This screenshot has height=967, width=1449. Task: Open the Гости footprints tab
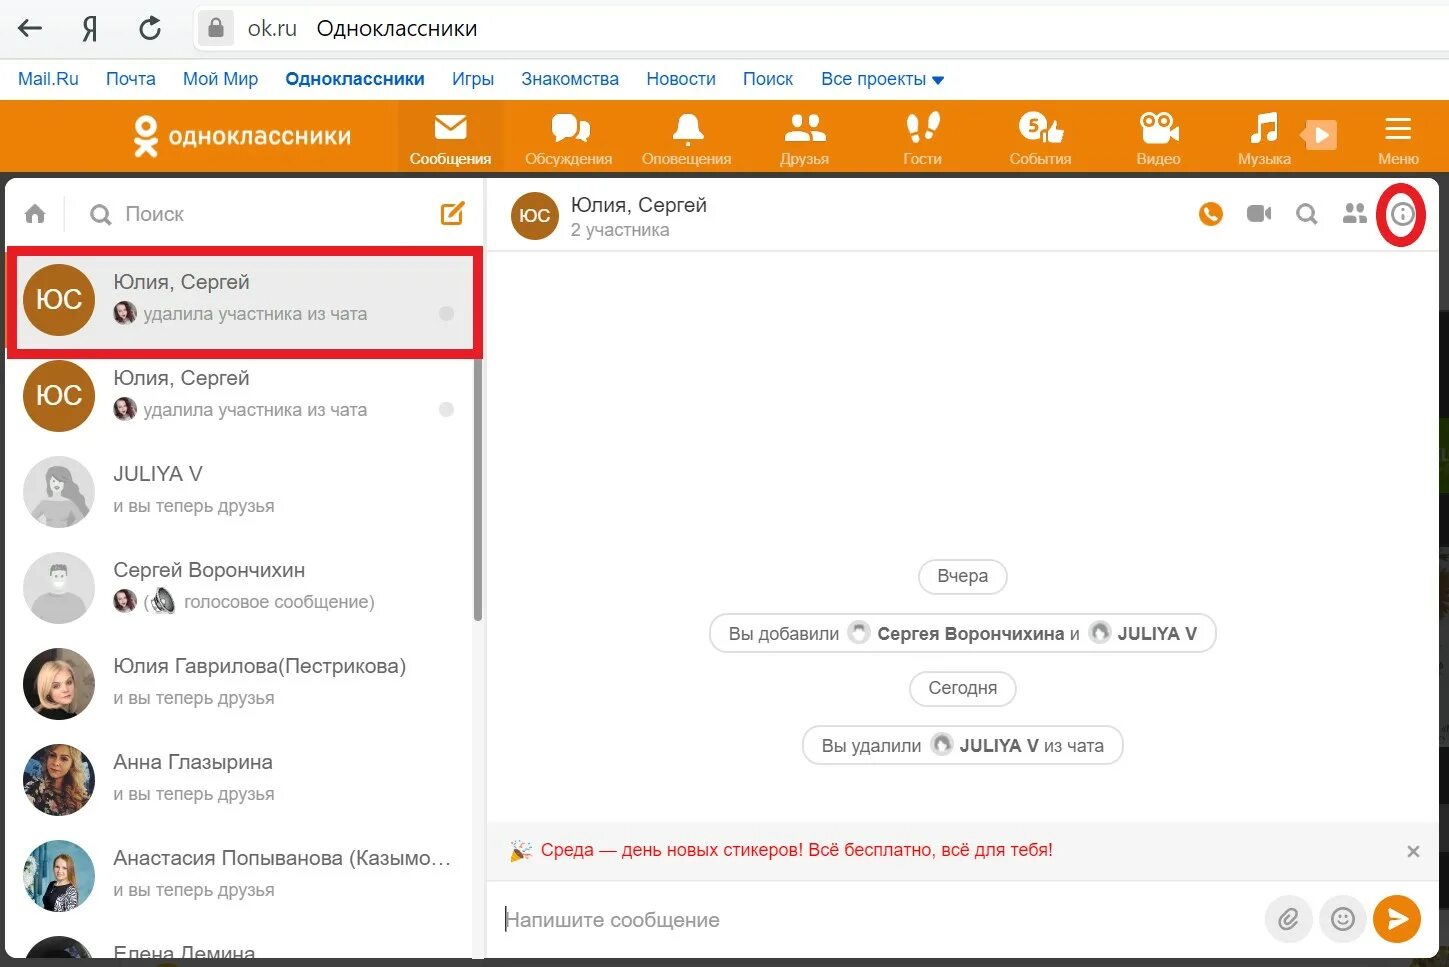tap(922, 138)
